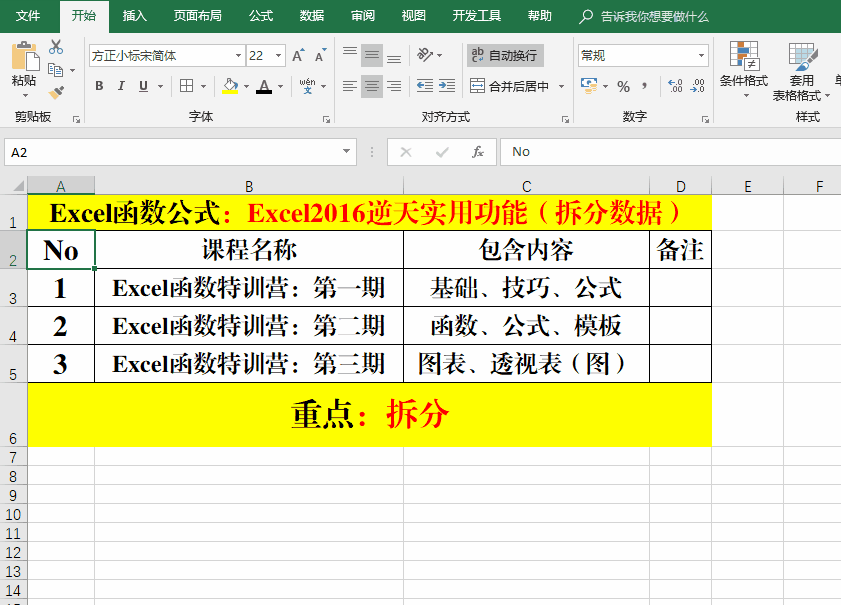Open the 公式 ribbon tab
841x605 pixels.
[260, 16]
